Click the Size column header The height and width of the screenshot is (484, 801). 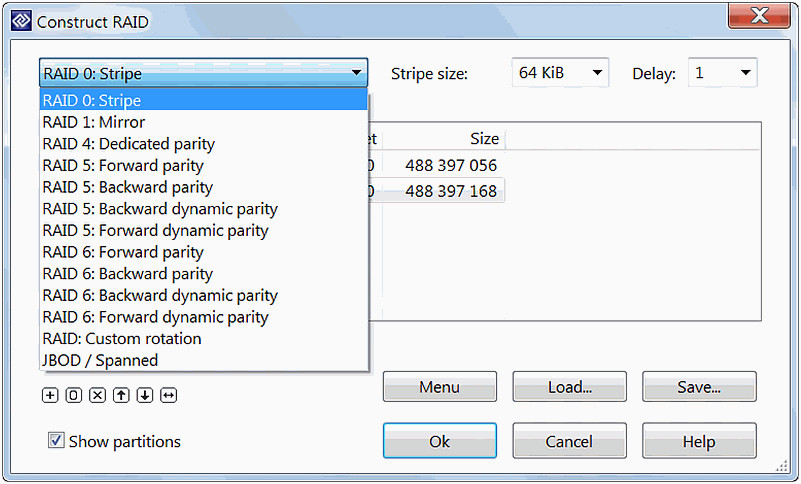[x=444, y=139]
